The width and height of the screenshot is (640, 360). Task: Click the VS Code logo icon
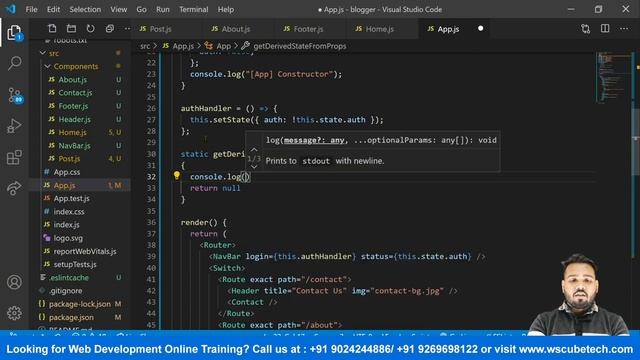[x=11, y=9]
